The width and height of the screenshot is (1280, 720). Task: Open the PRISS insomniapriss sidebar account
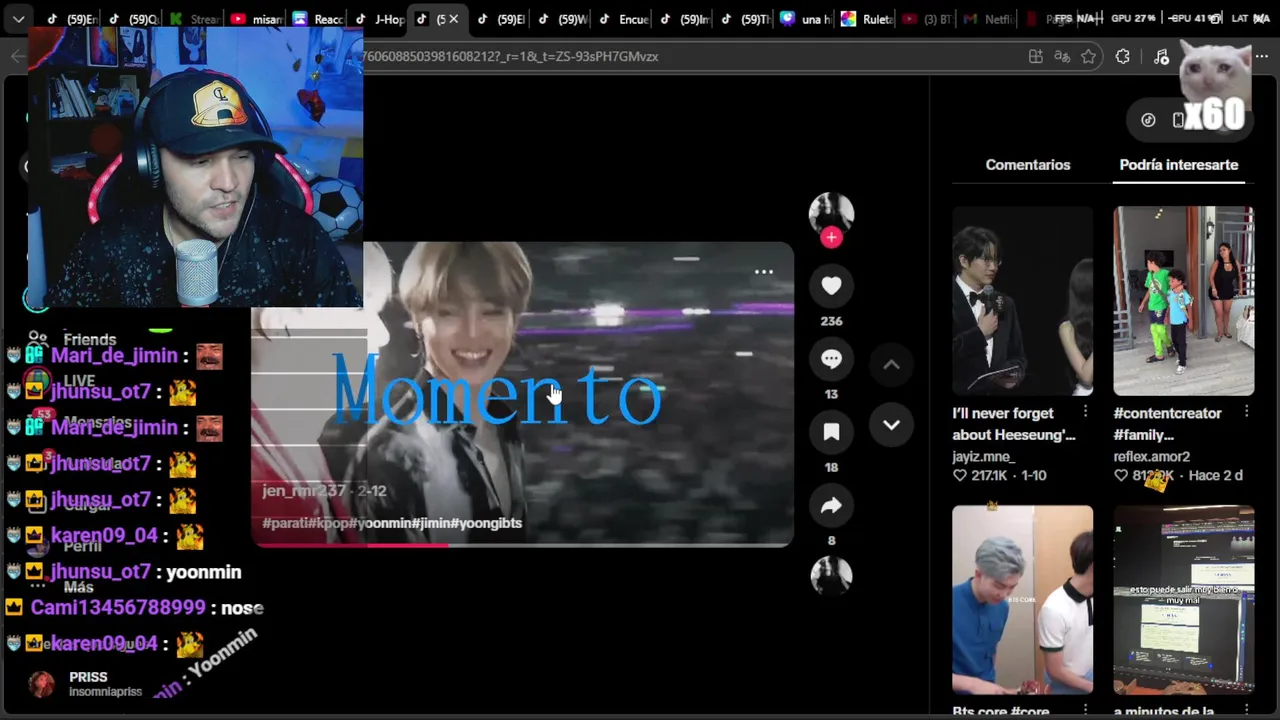coord(85,684)
